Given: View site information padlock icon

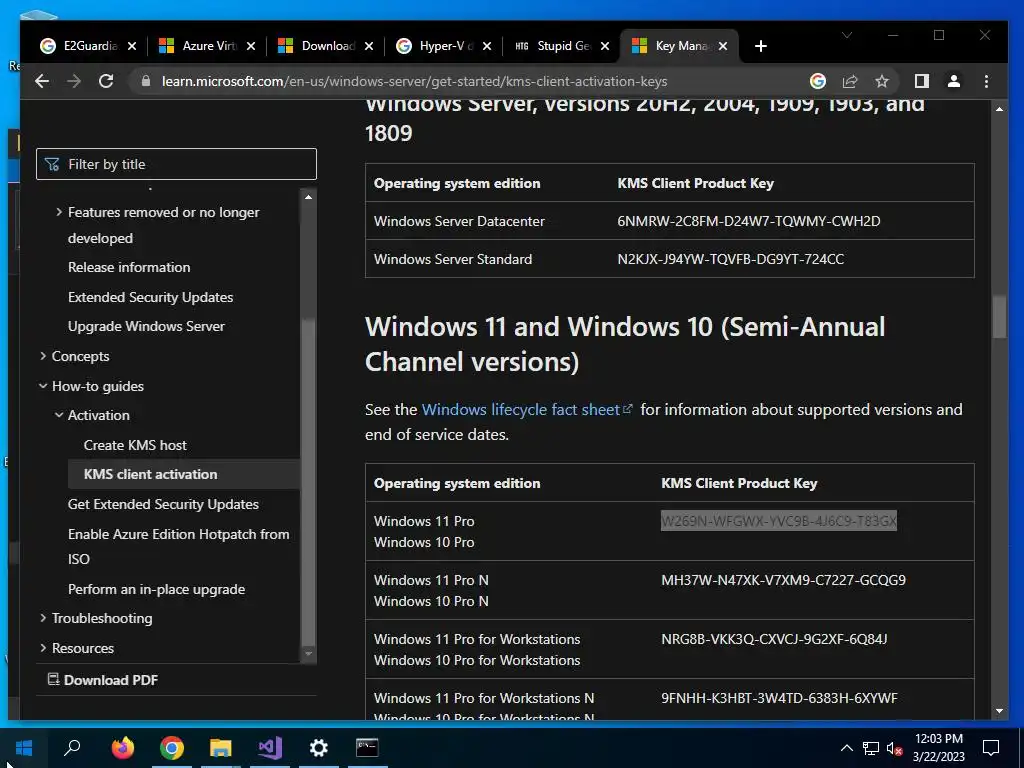Looking at the screenshot, I should (x=146, y=81).
